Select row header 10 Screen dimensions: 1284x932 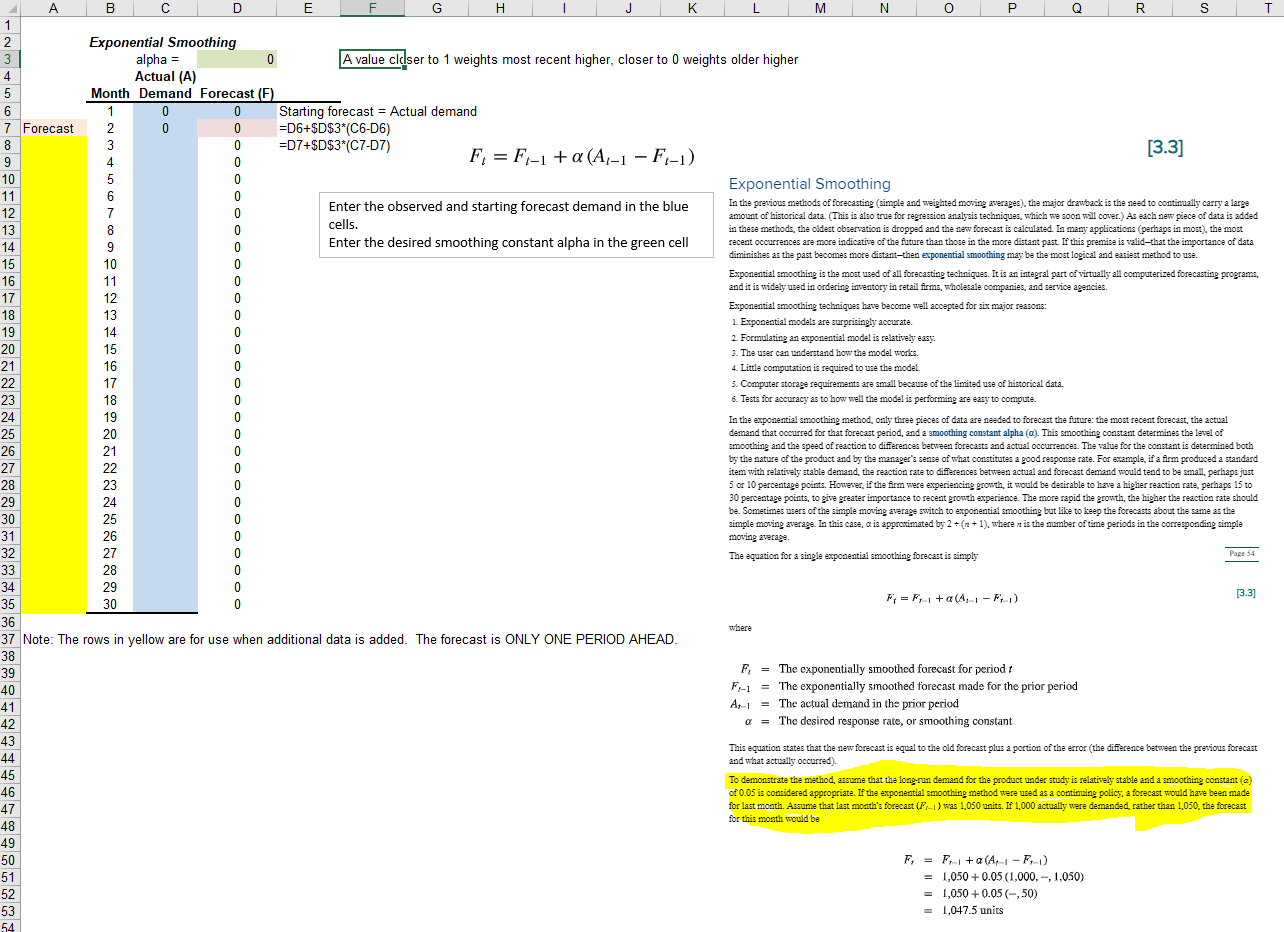[x=10, y=179]
